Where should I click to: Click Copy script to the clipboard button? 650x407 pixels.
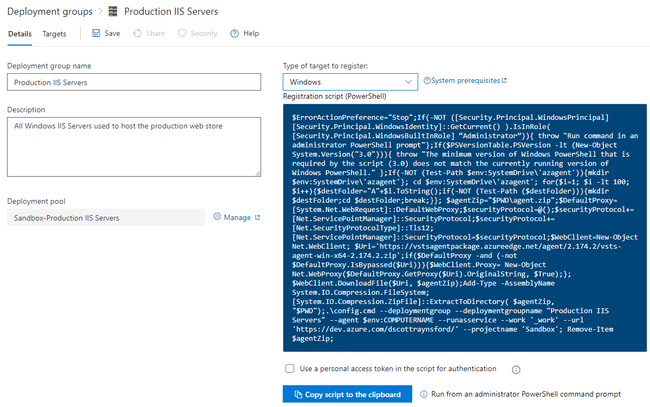pyautogui.click(x=347, y=394)
